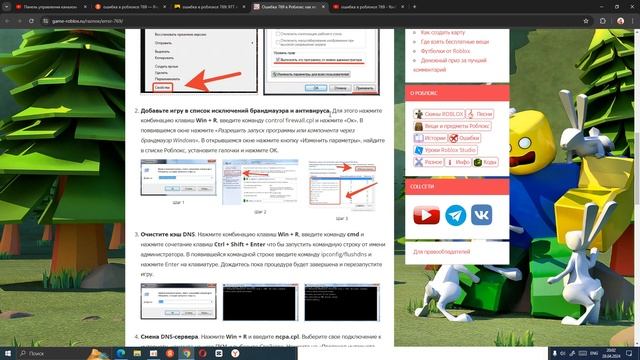Open the notification center icon

point(629,353)
